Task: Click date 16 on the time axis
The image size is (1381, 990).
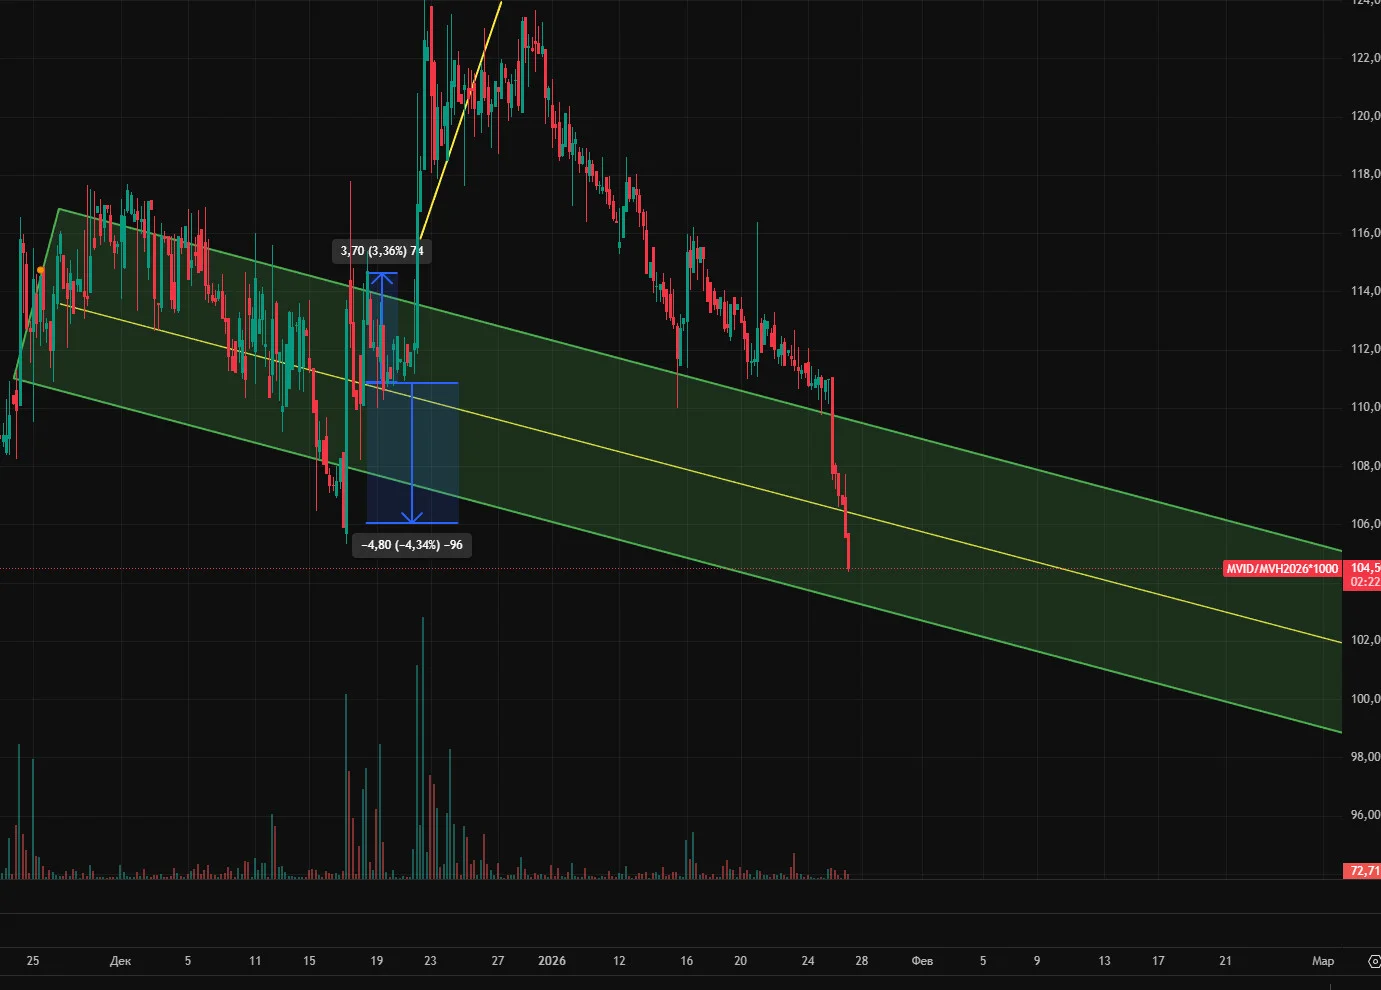Action: 686,961
